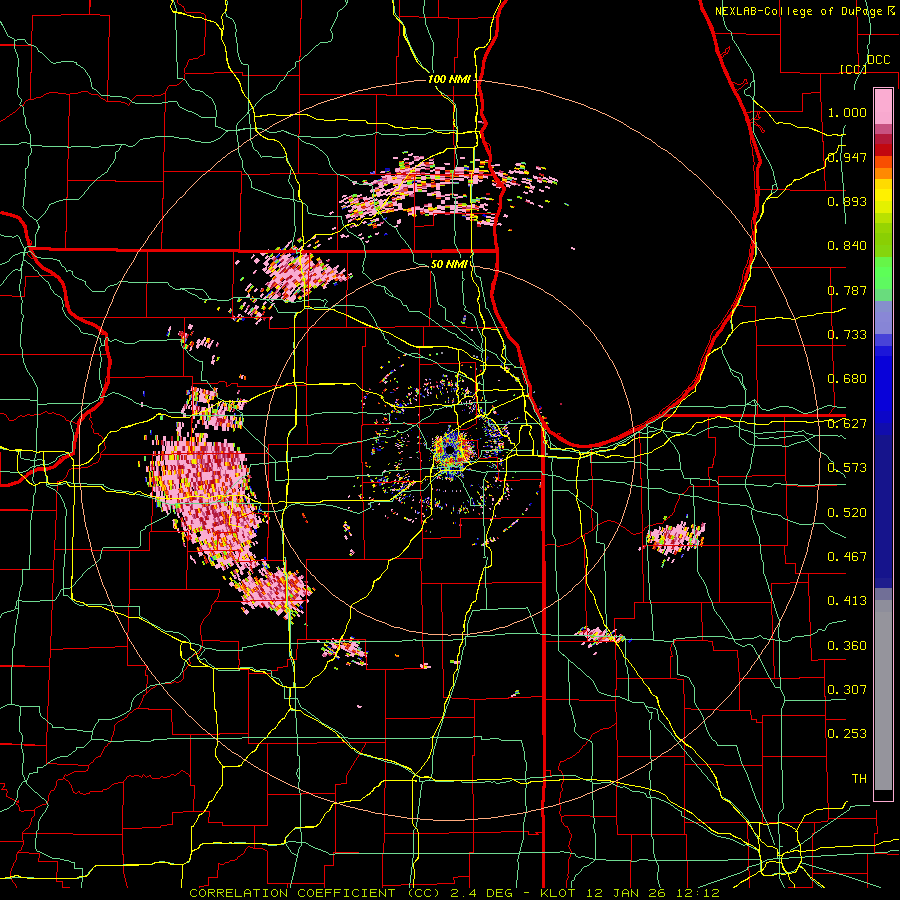Viewport: 900px width, 900px height.
Task: Click the 0.467 scale value
Action: pyautogui.click(x=847, y=557)
